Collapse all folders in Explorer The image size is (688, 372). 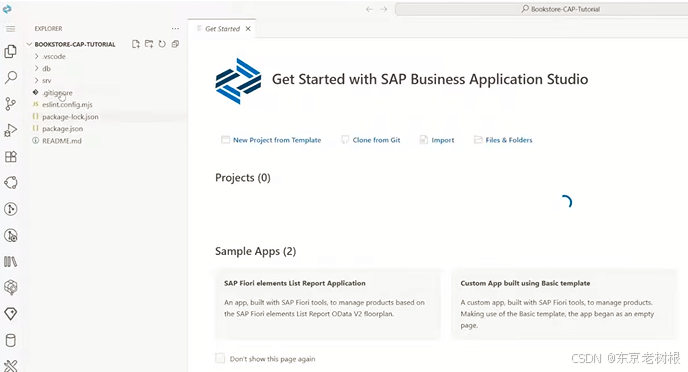(x=175, y=44)
